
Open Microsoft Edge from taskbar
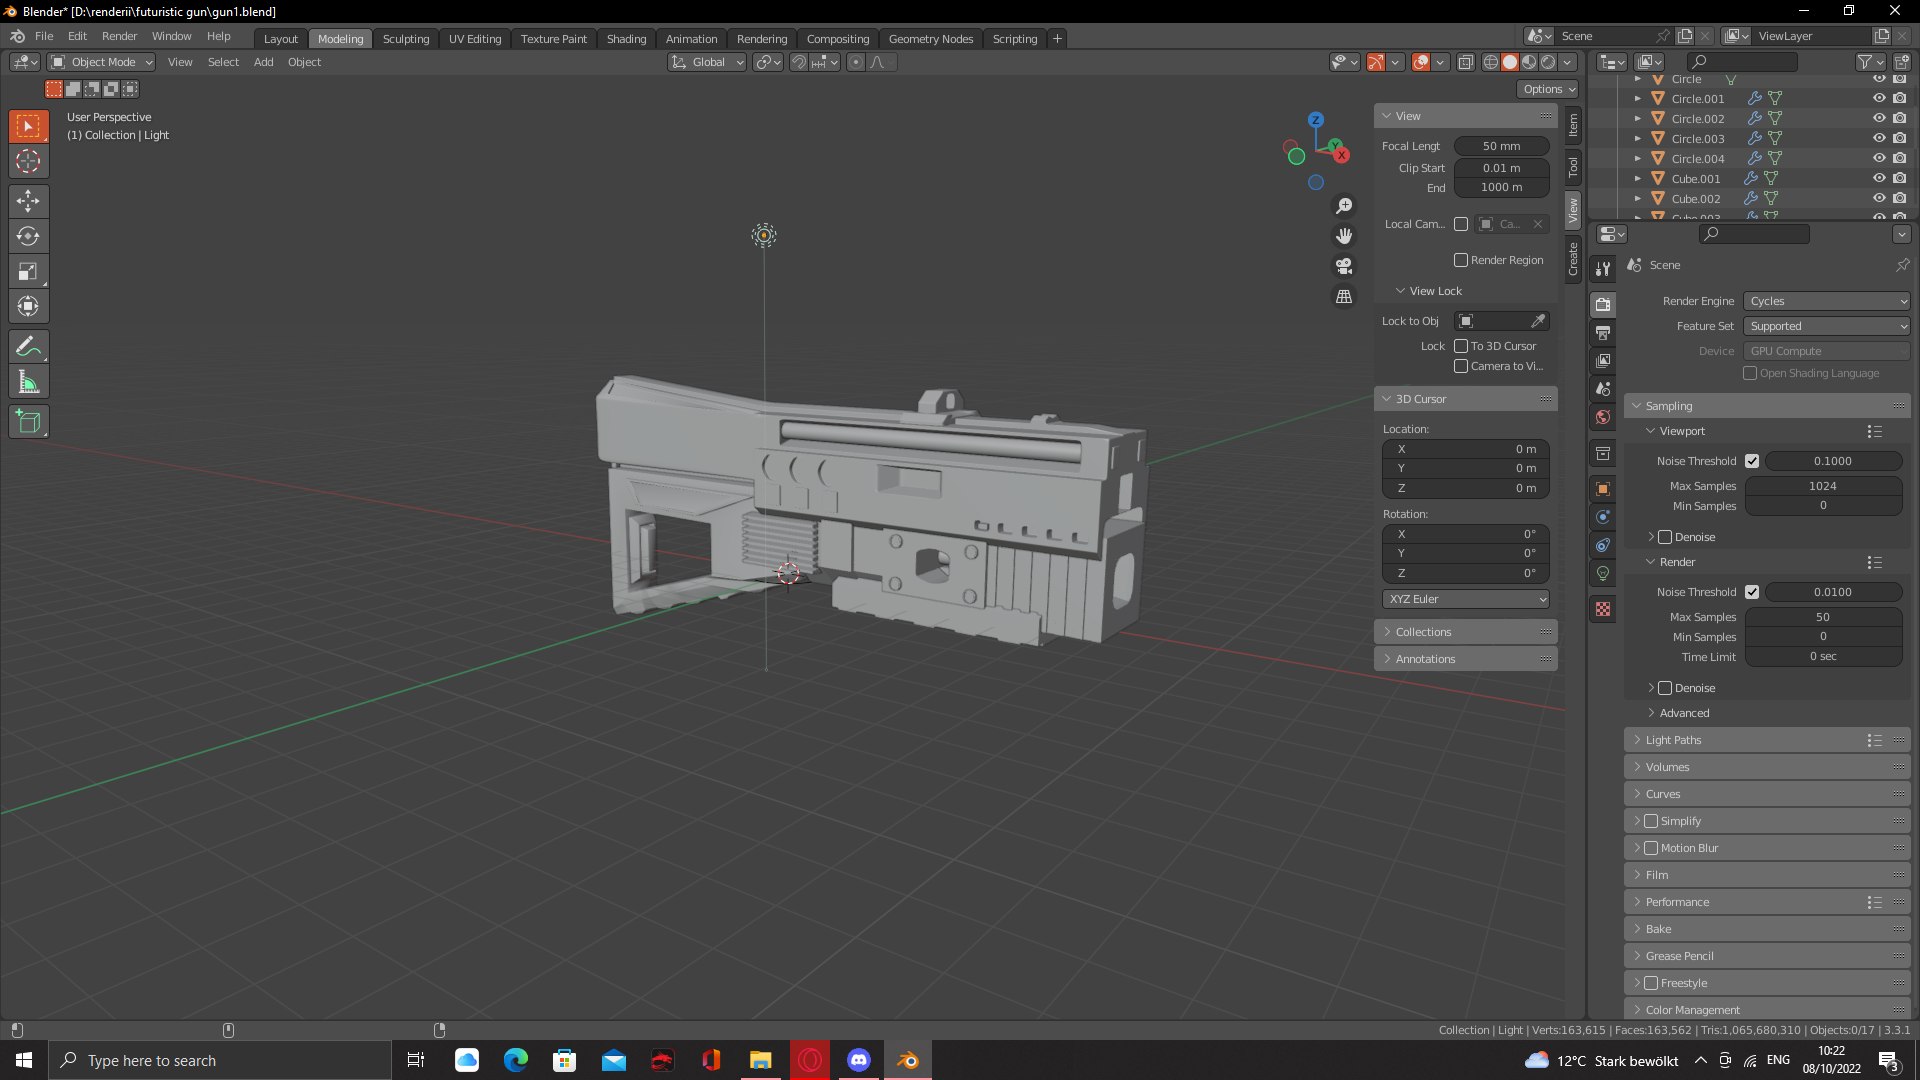click(x=516, y=1060)
